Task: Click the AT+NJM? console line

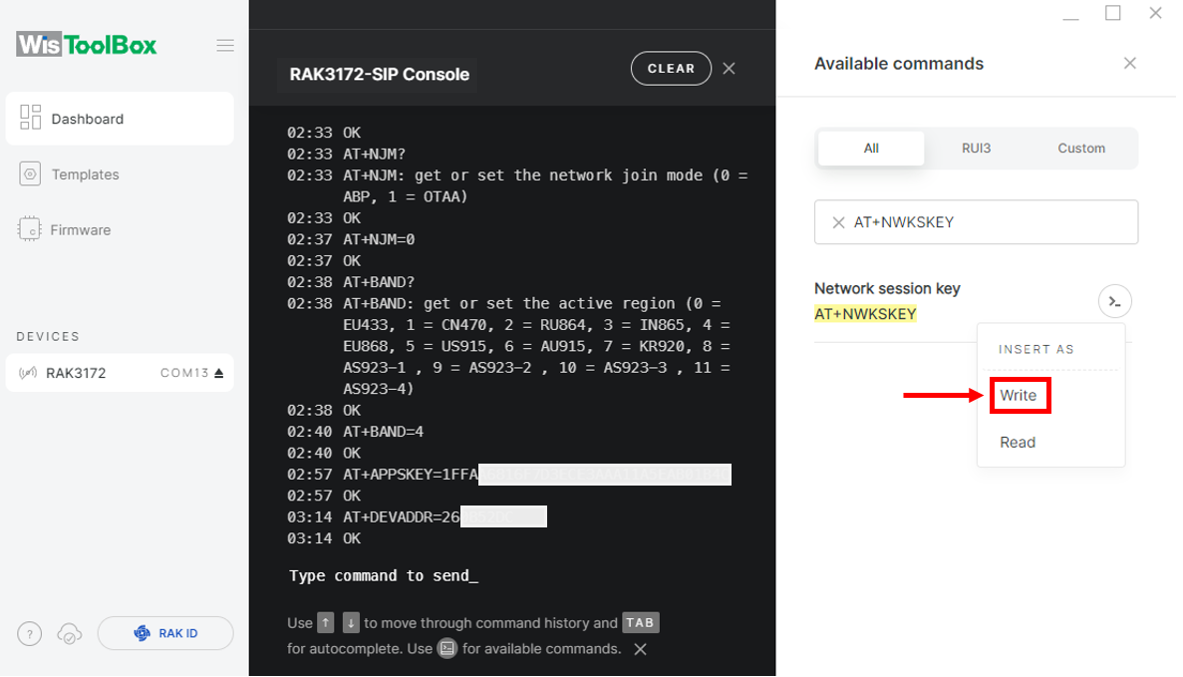Action: (x=374, y=154)
